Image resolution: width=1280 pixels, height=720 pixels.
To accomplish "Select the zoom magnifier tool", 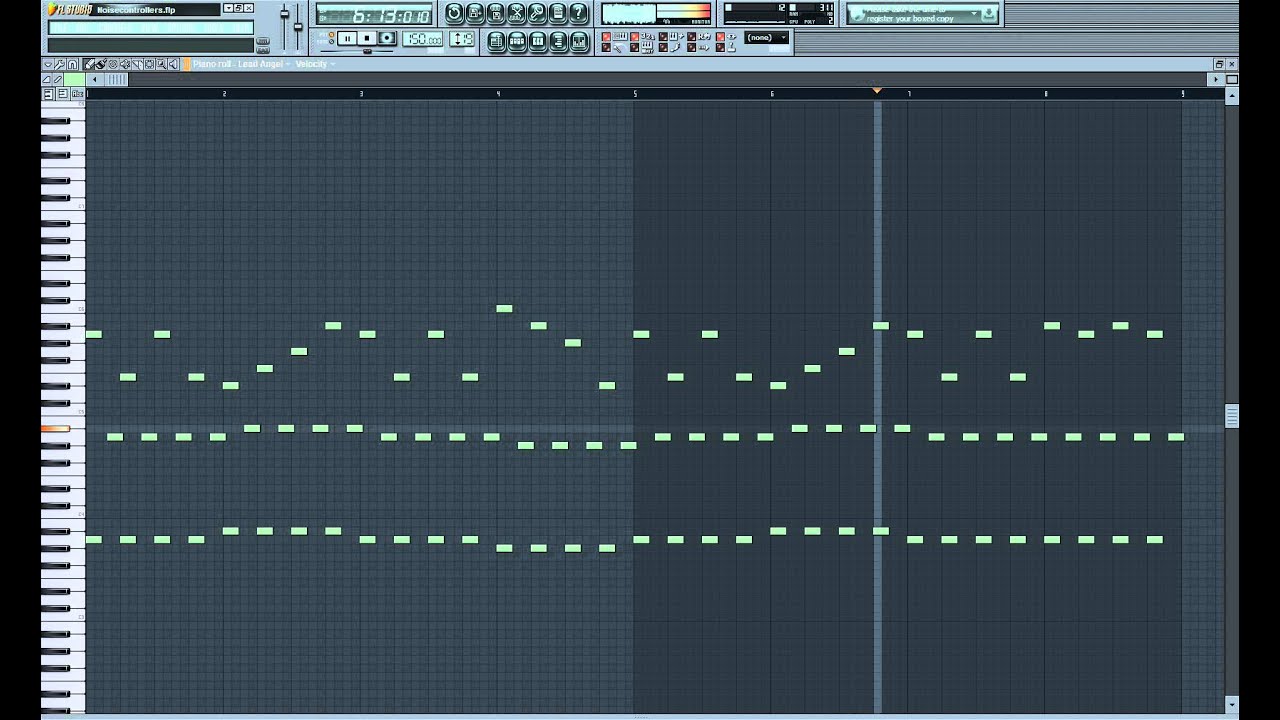I will coord(161,64).
